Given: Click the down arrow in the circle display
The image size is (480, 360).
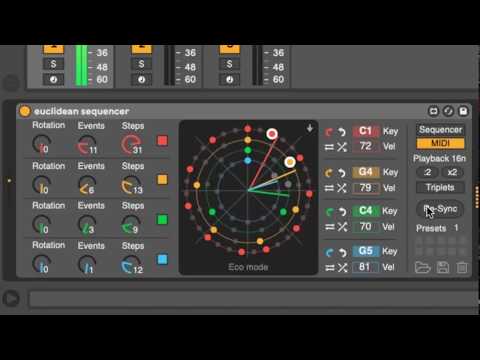Looking at the screenshot, I should click(x=310, y=128).
